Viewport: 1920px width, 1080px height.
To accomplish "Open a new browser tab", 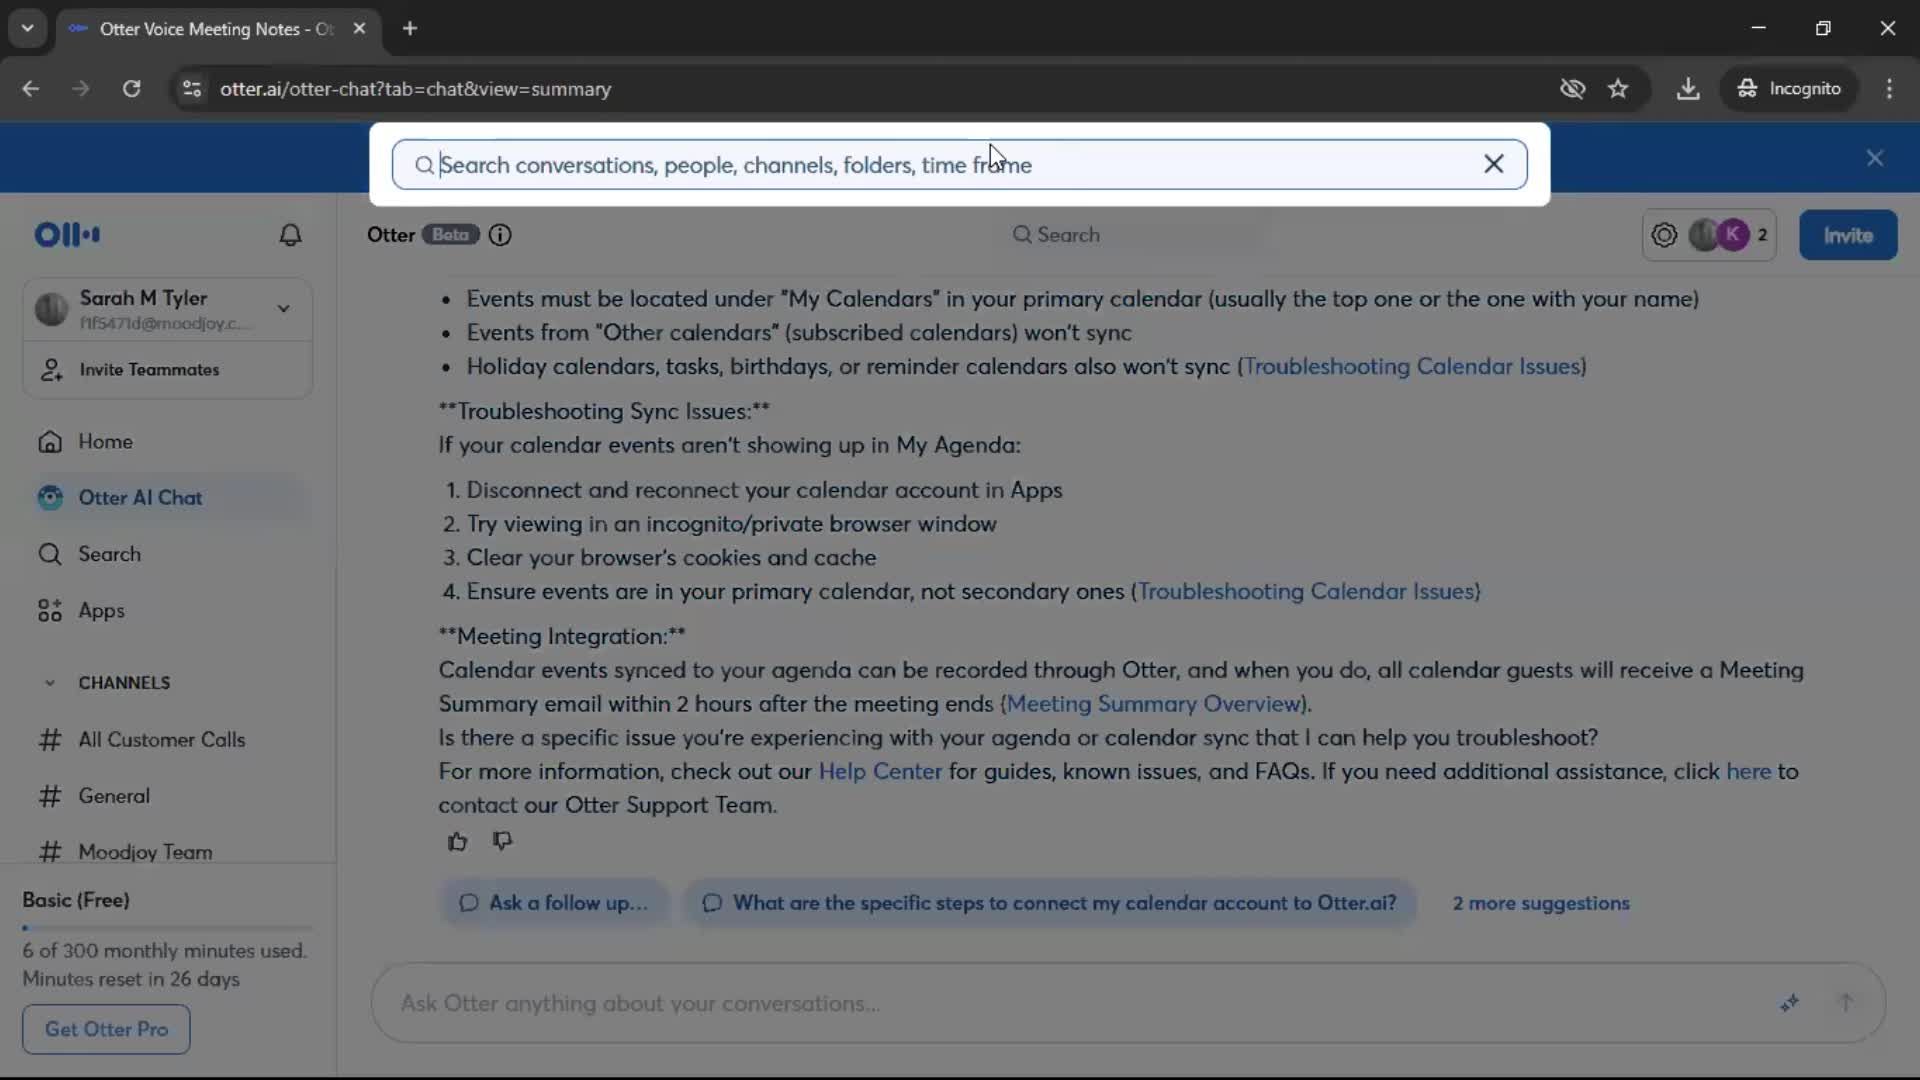I will coord(409,28).
